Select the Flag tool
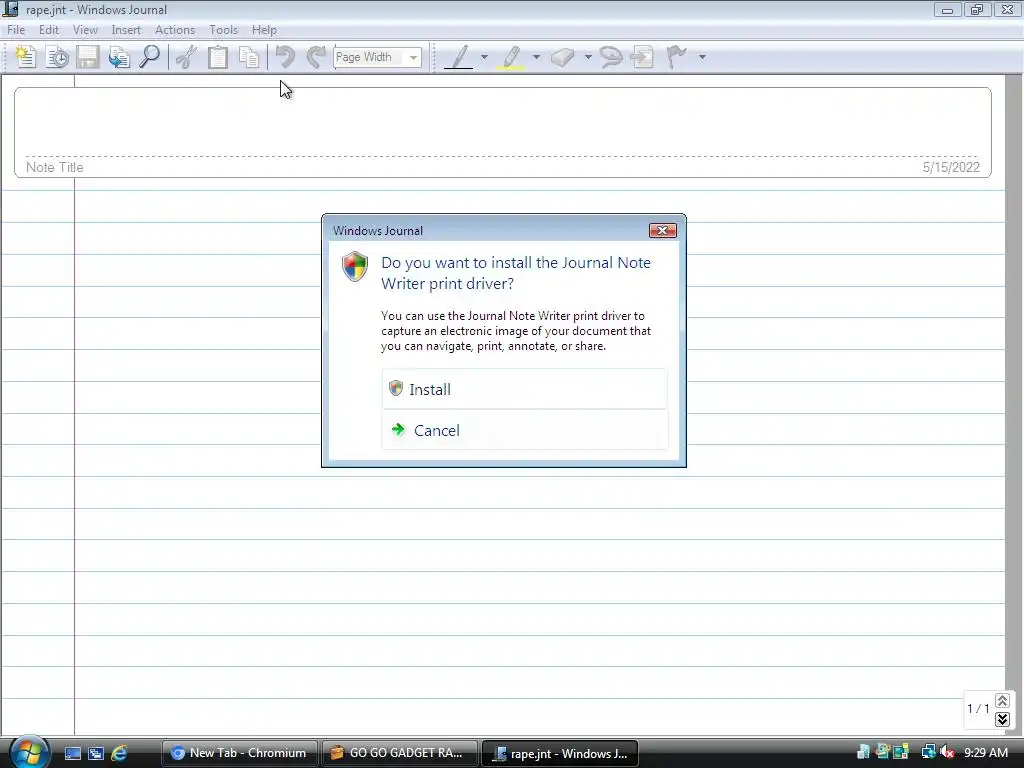The image size is (1024, 768). click(x=677, y=57)
